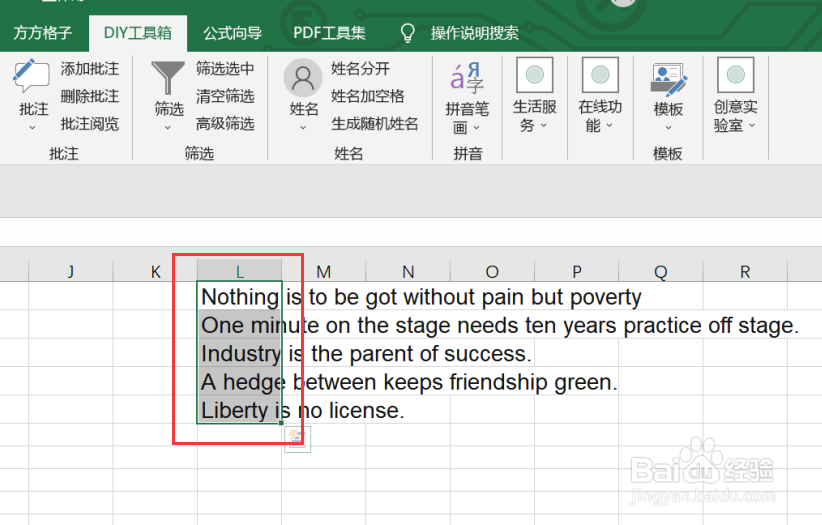Click 高级筛选 button

click(225, 124)
